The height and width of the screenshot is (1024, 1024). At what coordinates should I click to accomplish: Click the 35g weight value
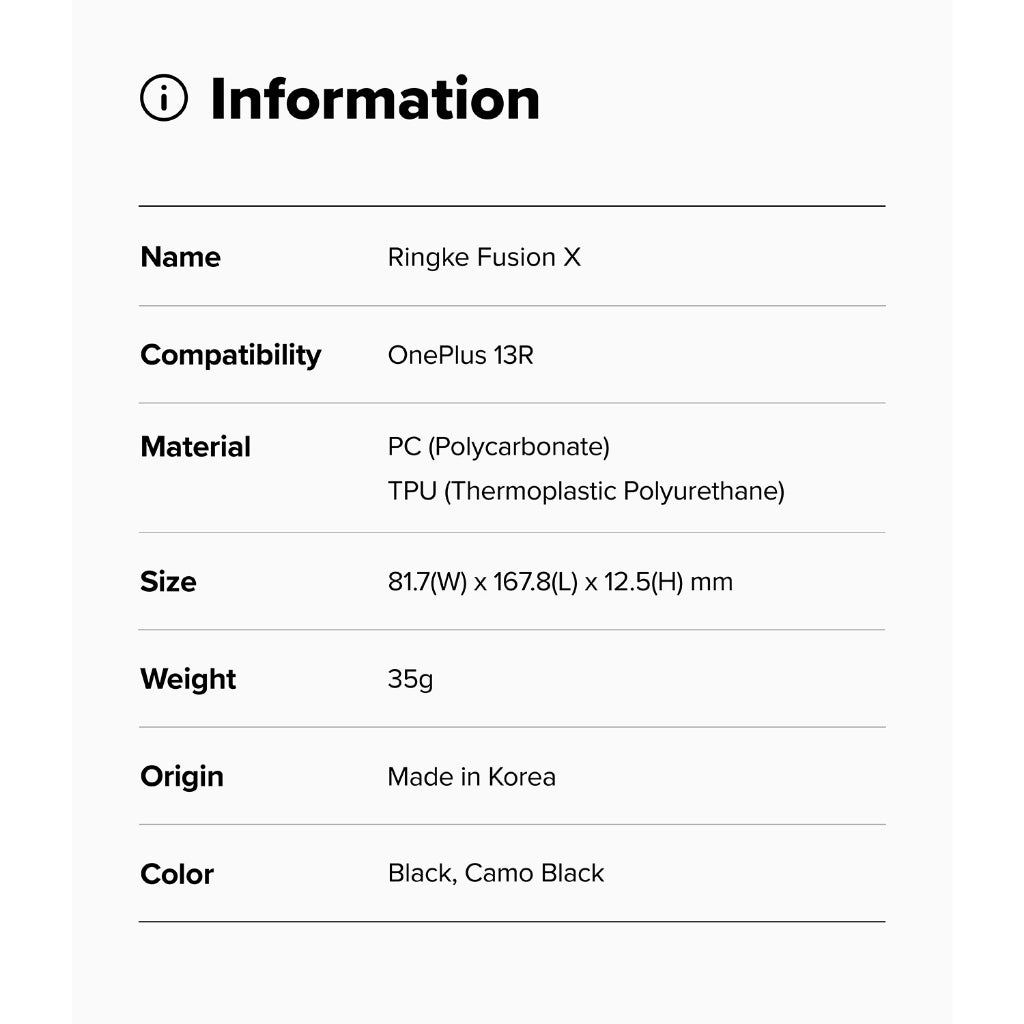point(410,679)
